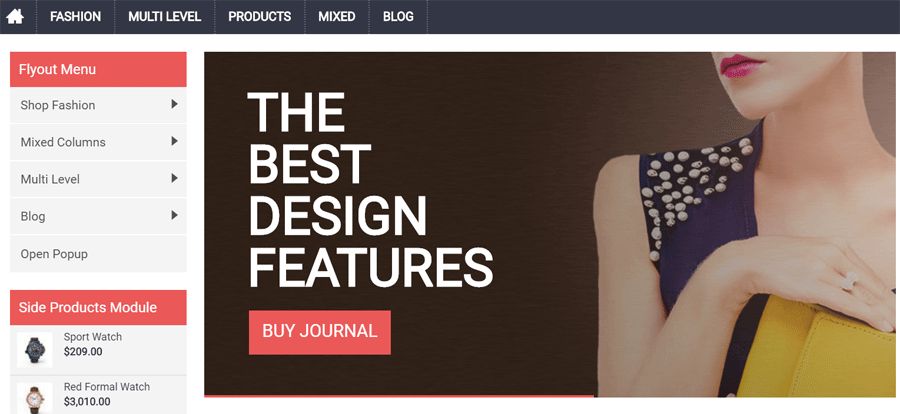Click the Buy Journal button
The height and width of the screenshot is (414, 900).
click(320, 332)
